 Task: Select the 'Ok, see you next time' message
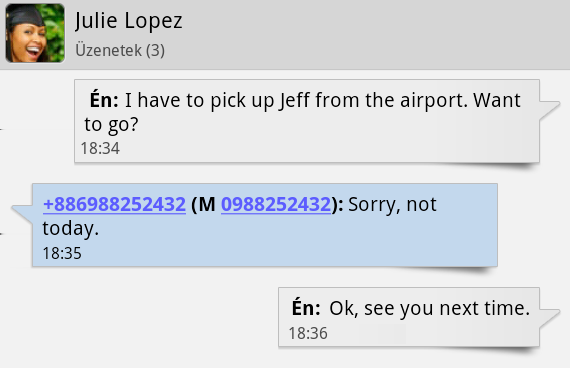click(429, 308)
